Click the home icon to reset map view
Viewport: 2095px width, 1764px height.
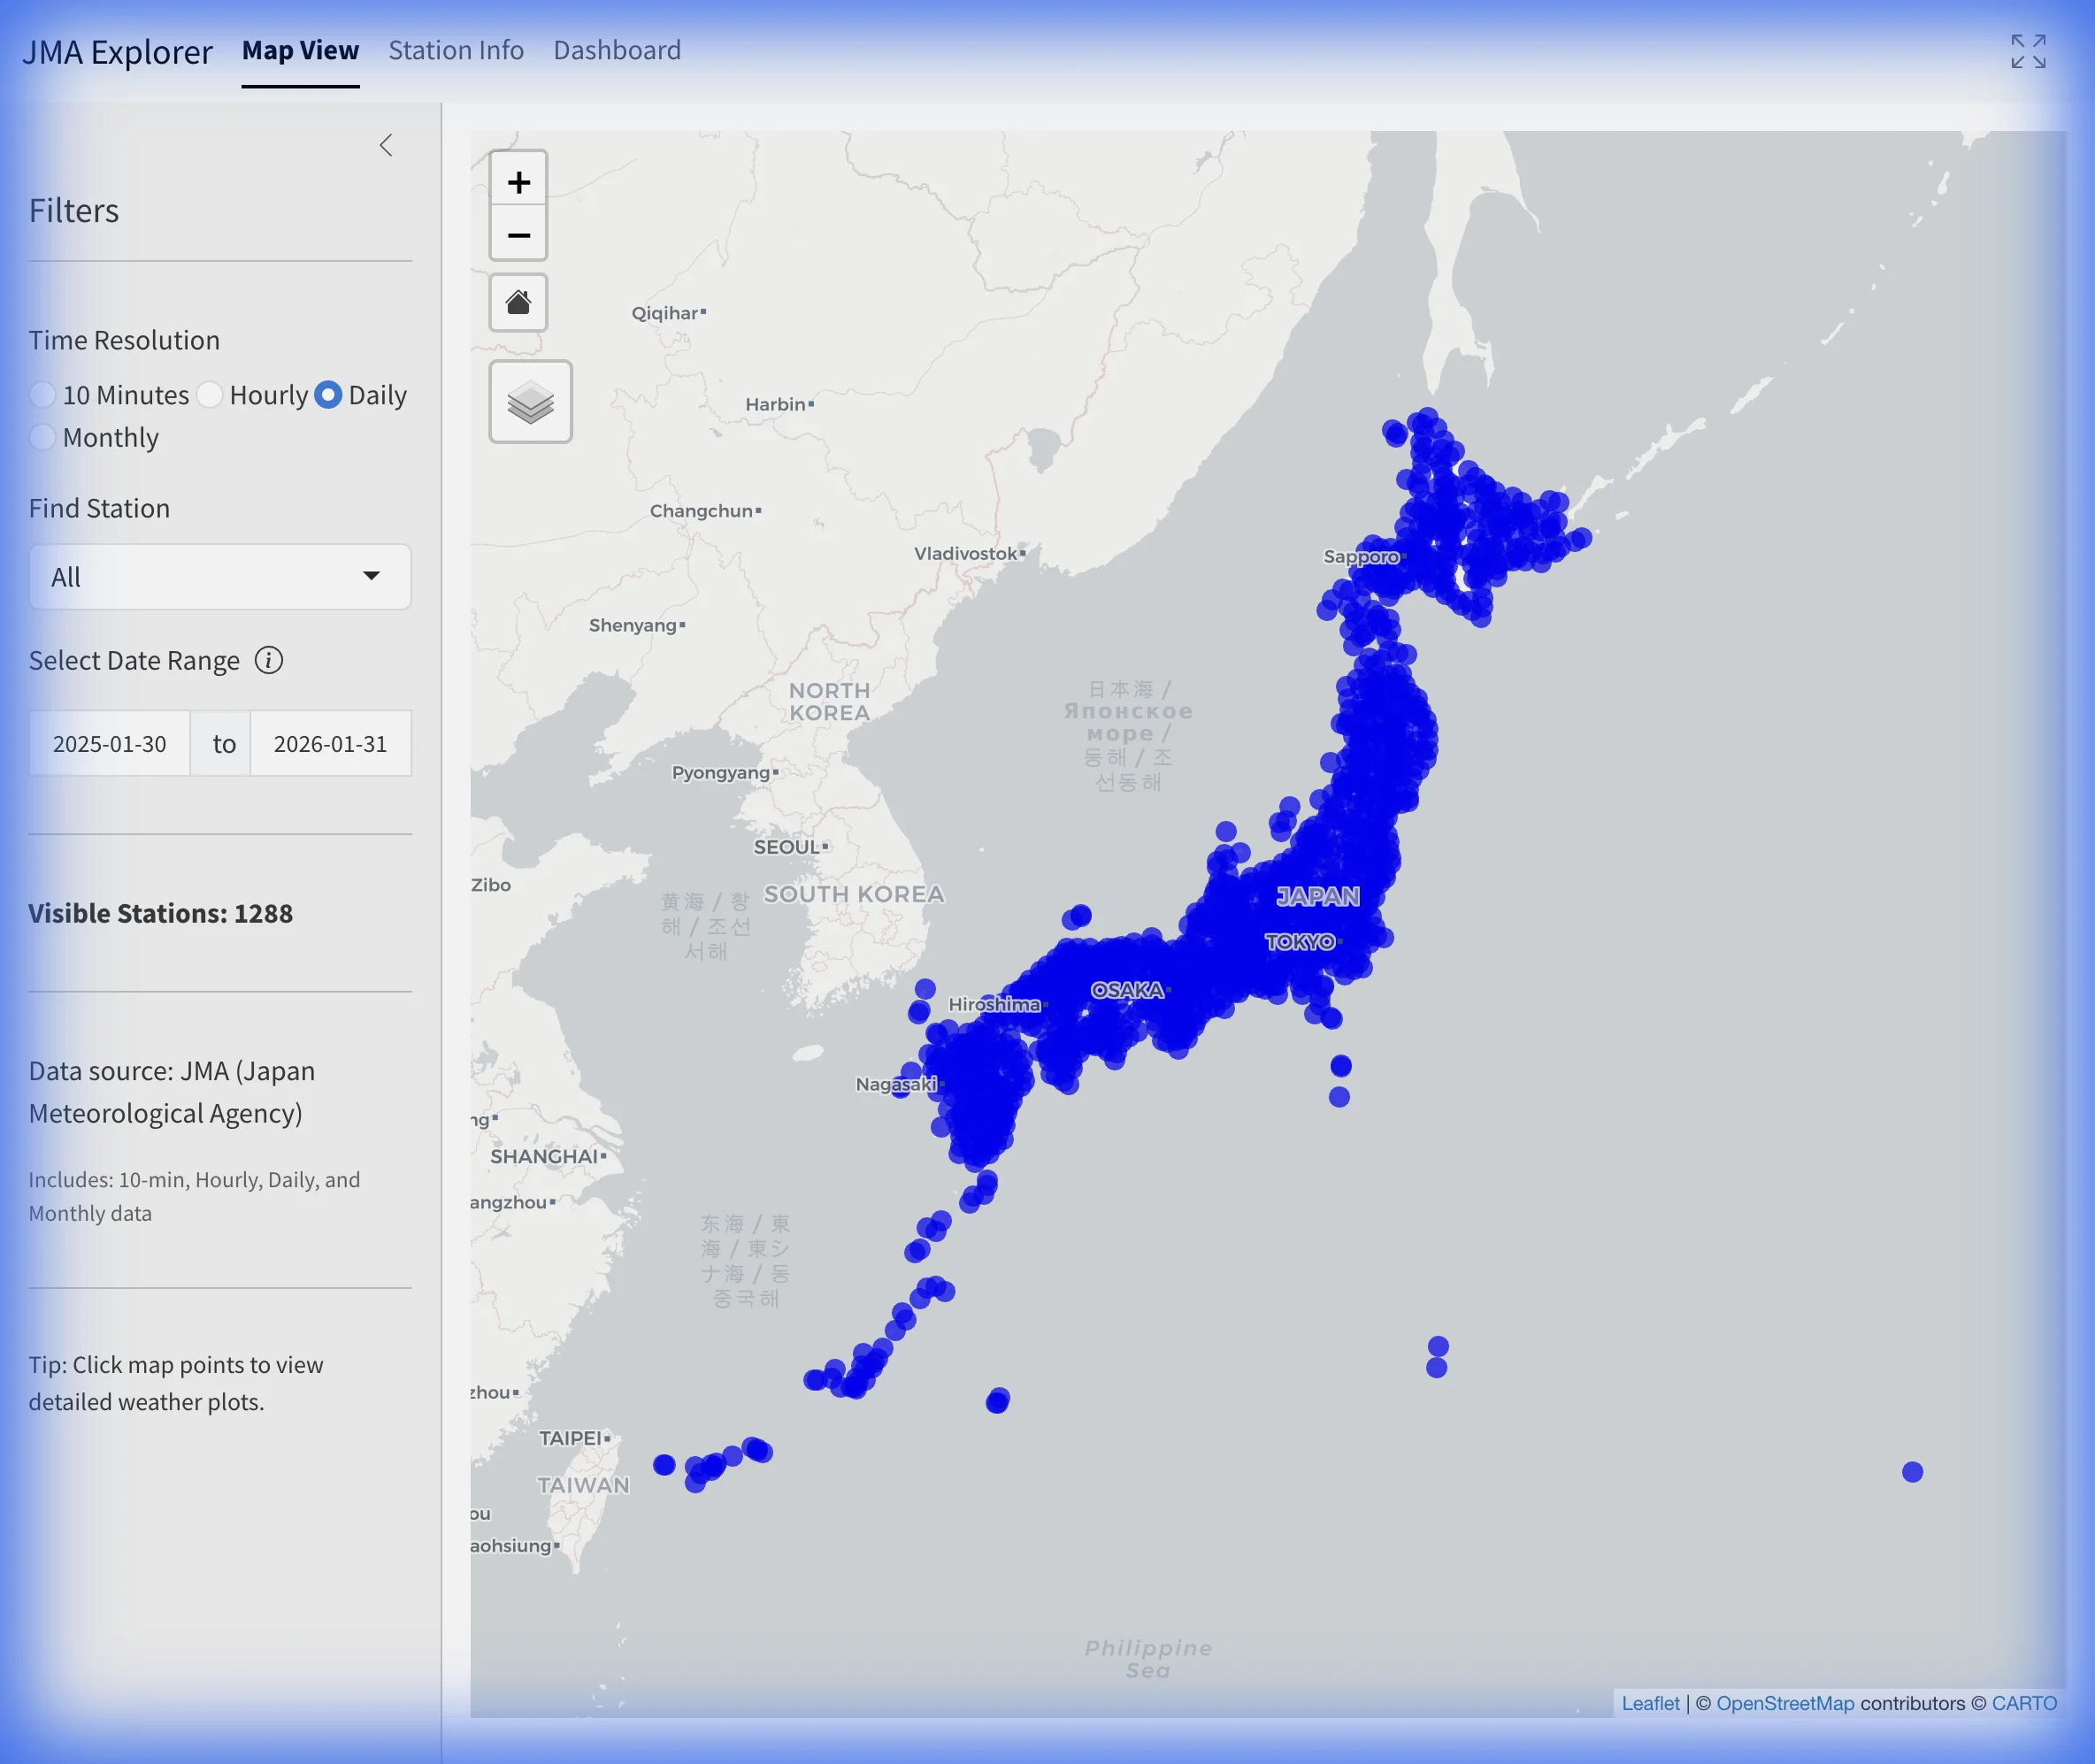tap(519, 302)
